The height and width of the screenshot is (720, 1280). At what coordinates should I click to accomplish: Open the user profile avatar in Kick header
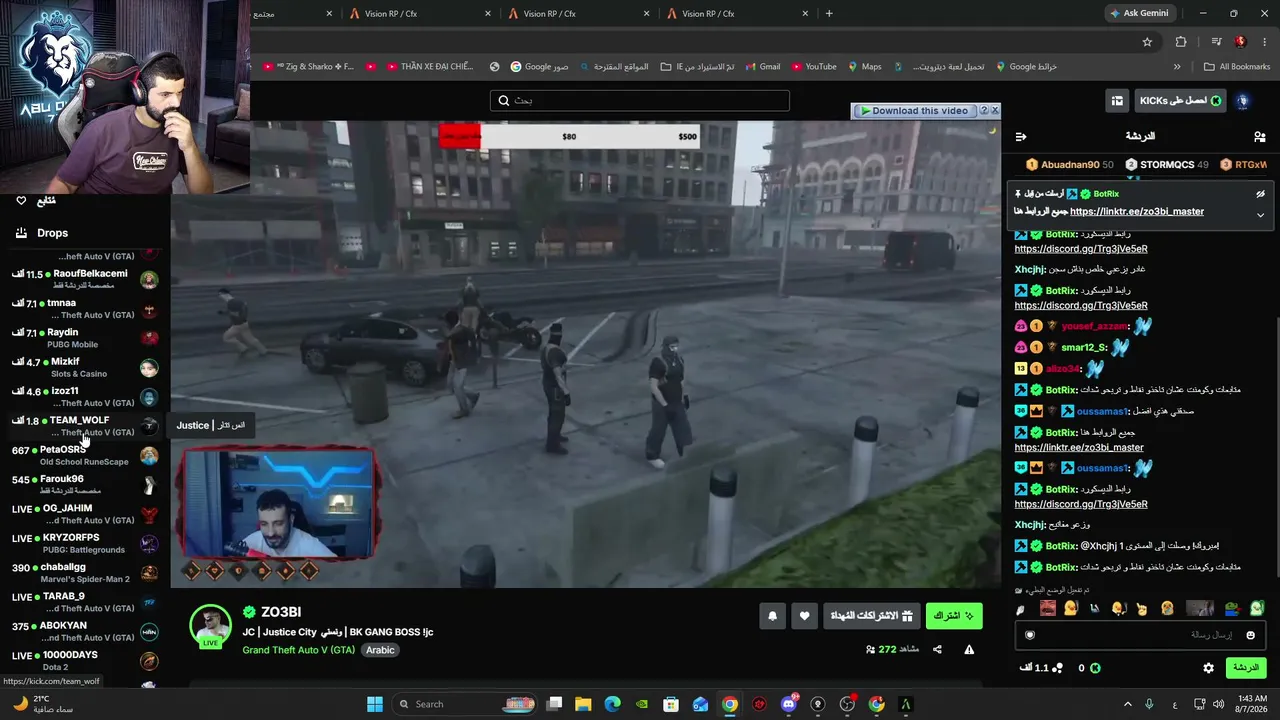(1243, 101)
